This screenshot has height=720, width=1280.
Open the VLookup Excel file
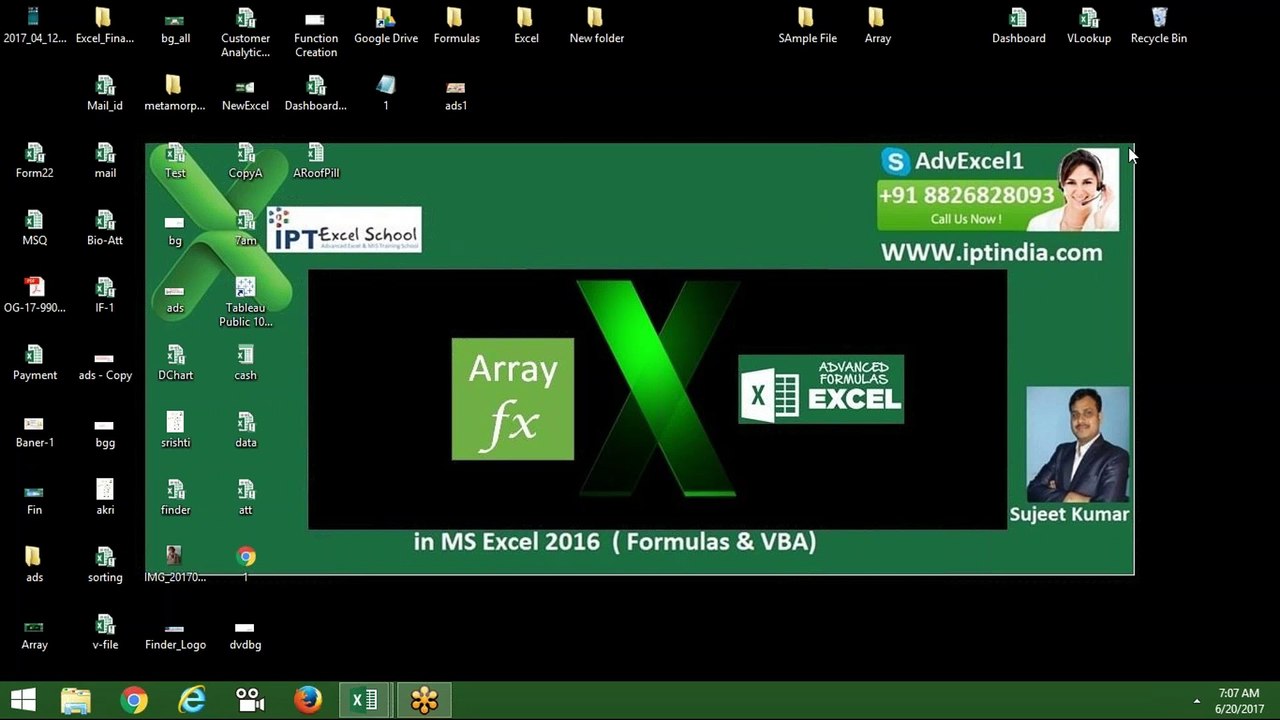(x=1089, y=26)
